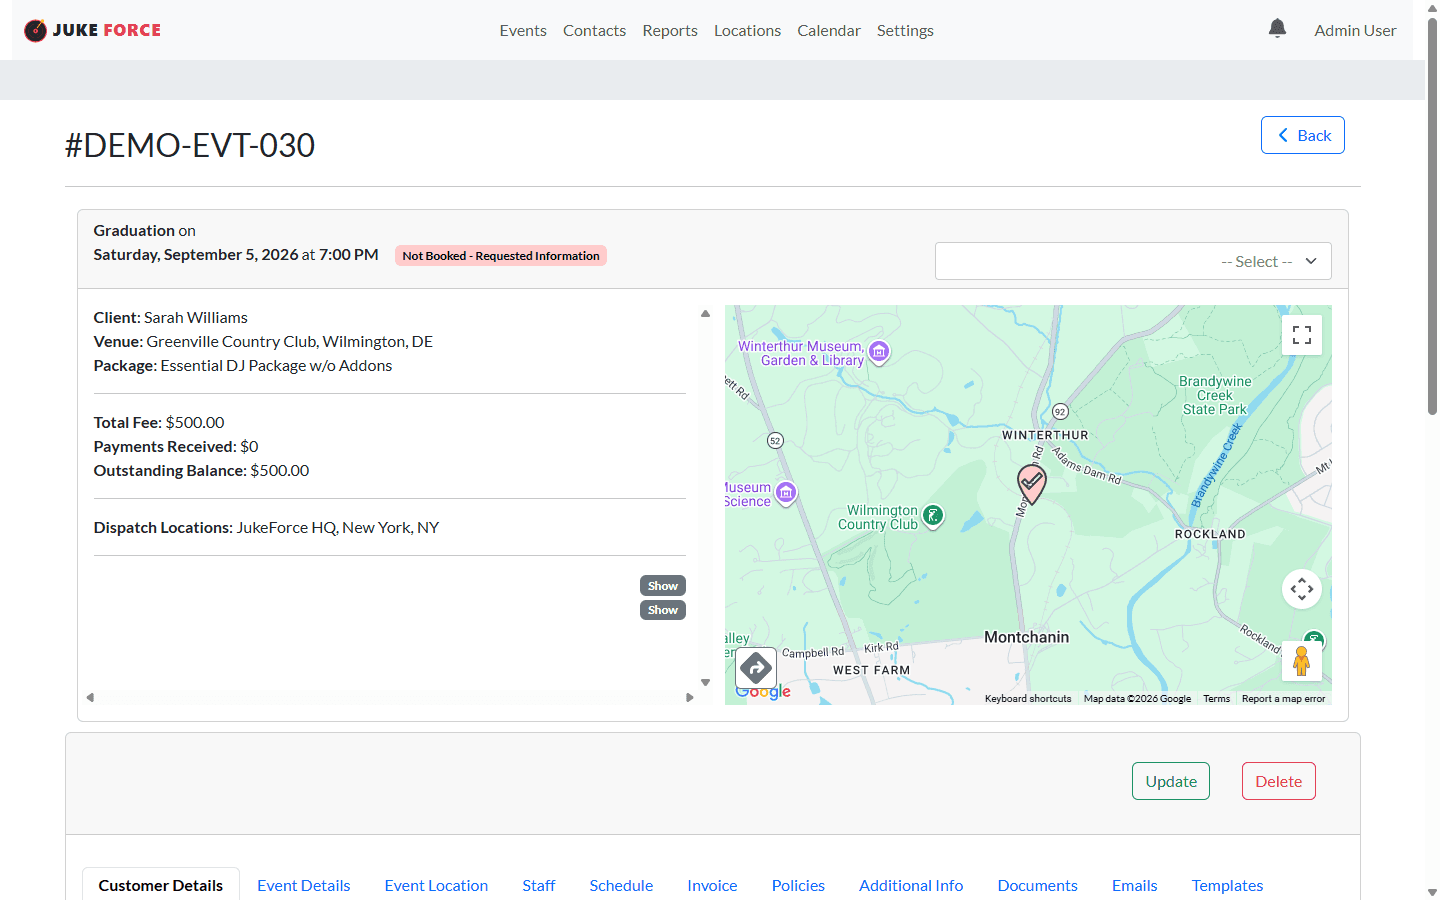This screenshot has height=900, width=1440.
Task: Go back using the Back button
Action: 1302,135
